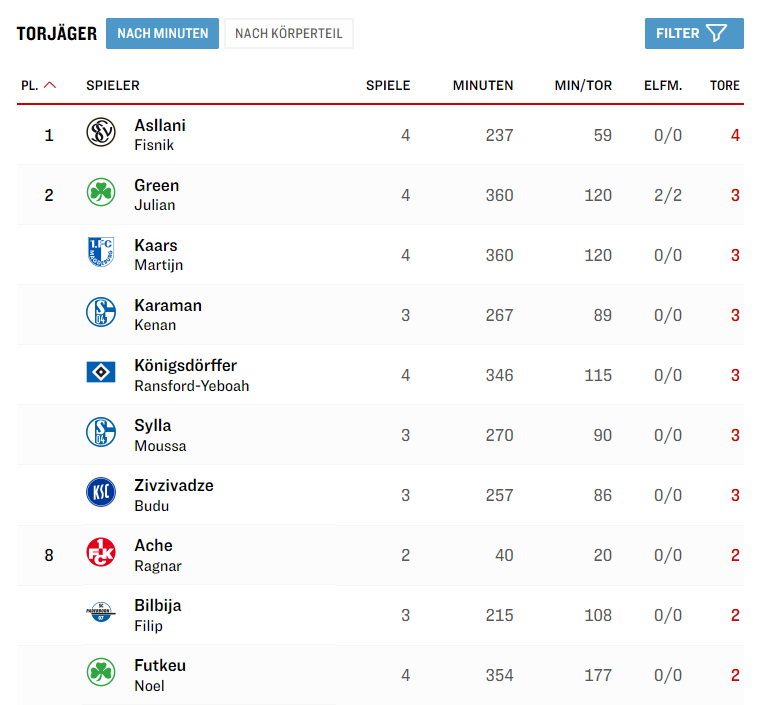This screenshot has height=705, width=772.
Task: Sort table by Spiele column header
Action: (x=388, y=86)
